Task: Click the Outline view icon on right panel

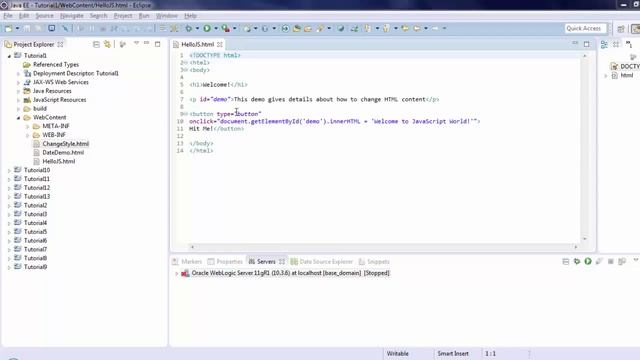Action: coord(604,44)
